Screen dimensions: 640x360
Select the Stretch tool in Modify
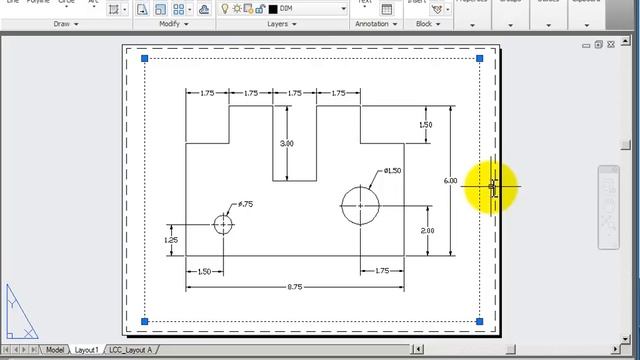(142, 9)
